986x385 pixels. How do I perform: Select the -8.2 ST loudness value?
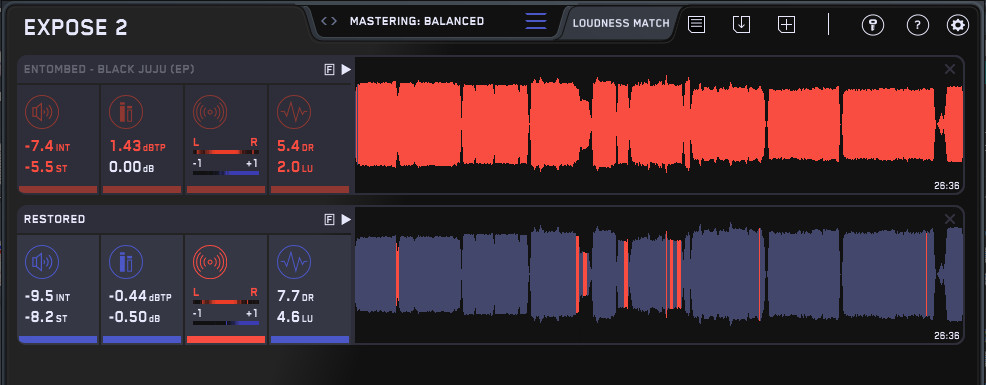point(46,318)
